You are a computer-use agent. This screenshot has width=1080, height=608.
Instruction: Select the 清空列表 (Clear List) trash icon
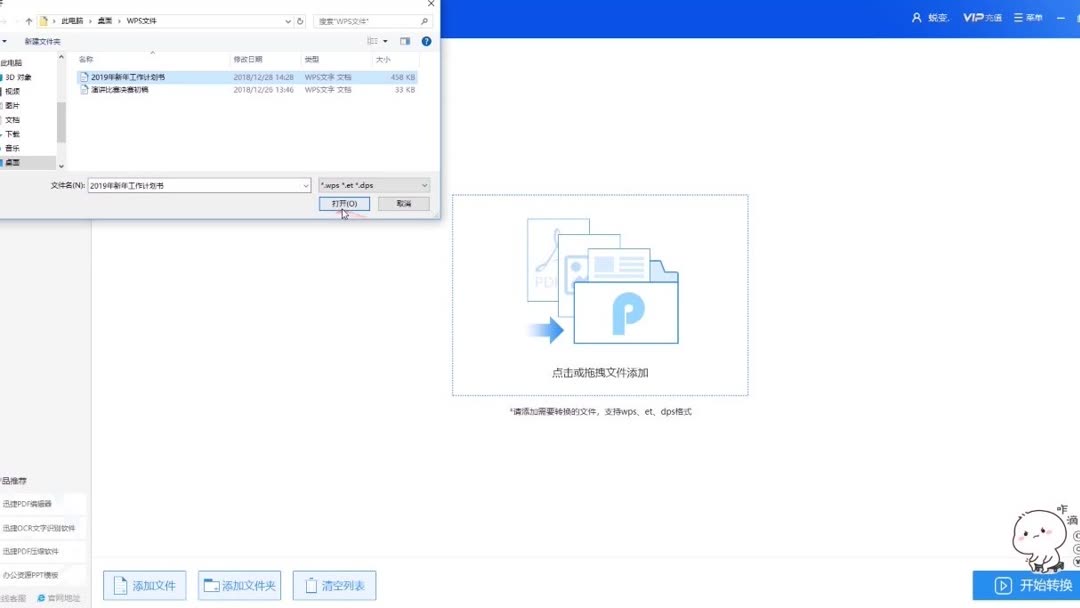coord(310,585)
